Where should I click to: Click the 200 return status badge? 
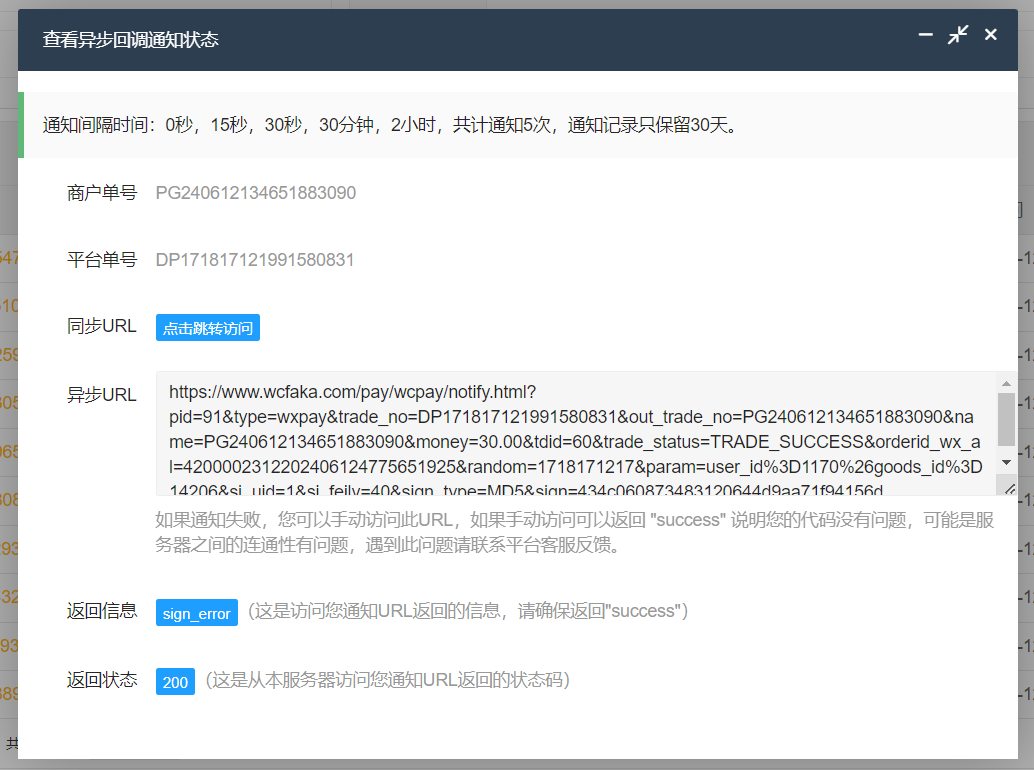[175, 682]
